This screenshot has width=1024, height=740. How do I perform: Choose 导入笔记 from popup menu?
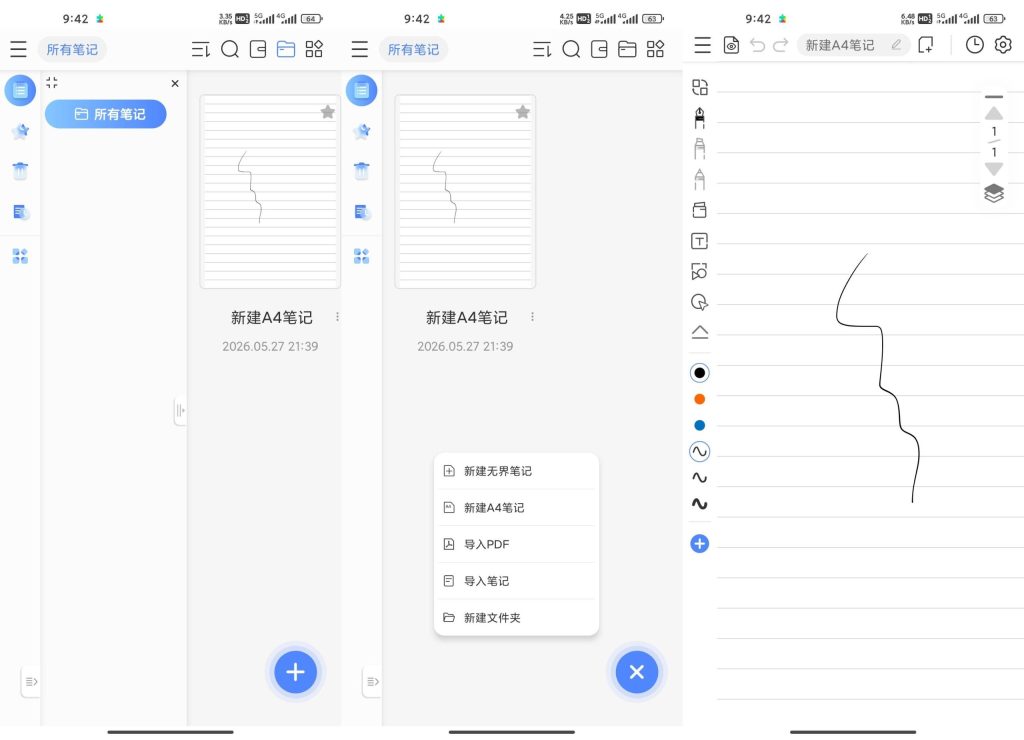(516, 581)
